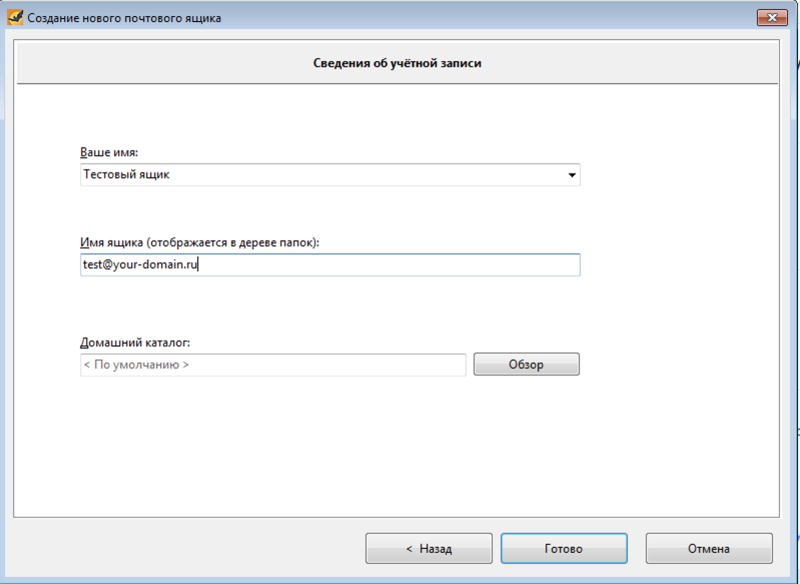Cancel using the "Отмена" button

(708, 548)
